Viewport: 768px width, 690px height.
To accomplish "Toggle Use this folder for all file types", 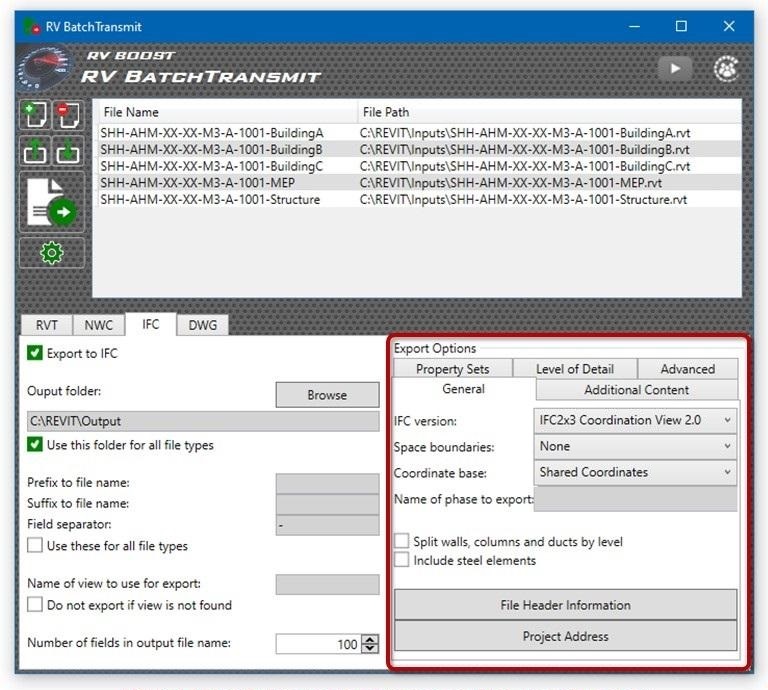I will click(35, 445).
